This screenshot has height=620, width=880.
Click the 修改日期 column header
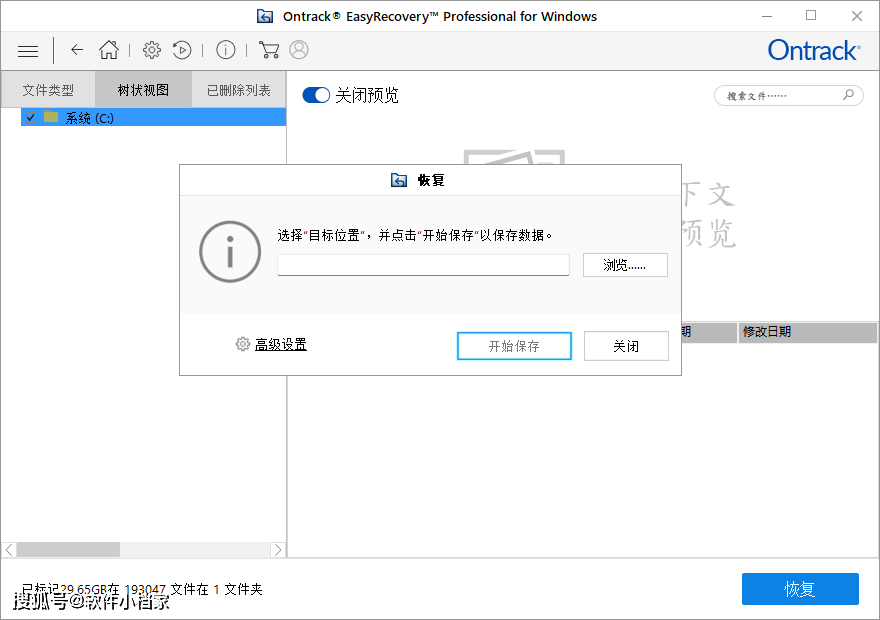click(x=807, y=332)
